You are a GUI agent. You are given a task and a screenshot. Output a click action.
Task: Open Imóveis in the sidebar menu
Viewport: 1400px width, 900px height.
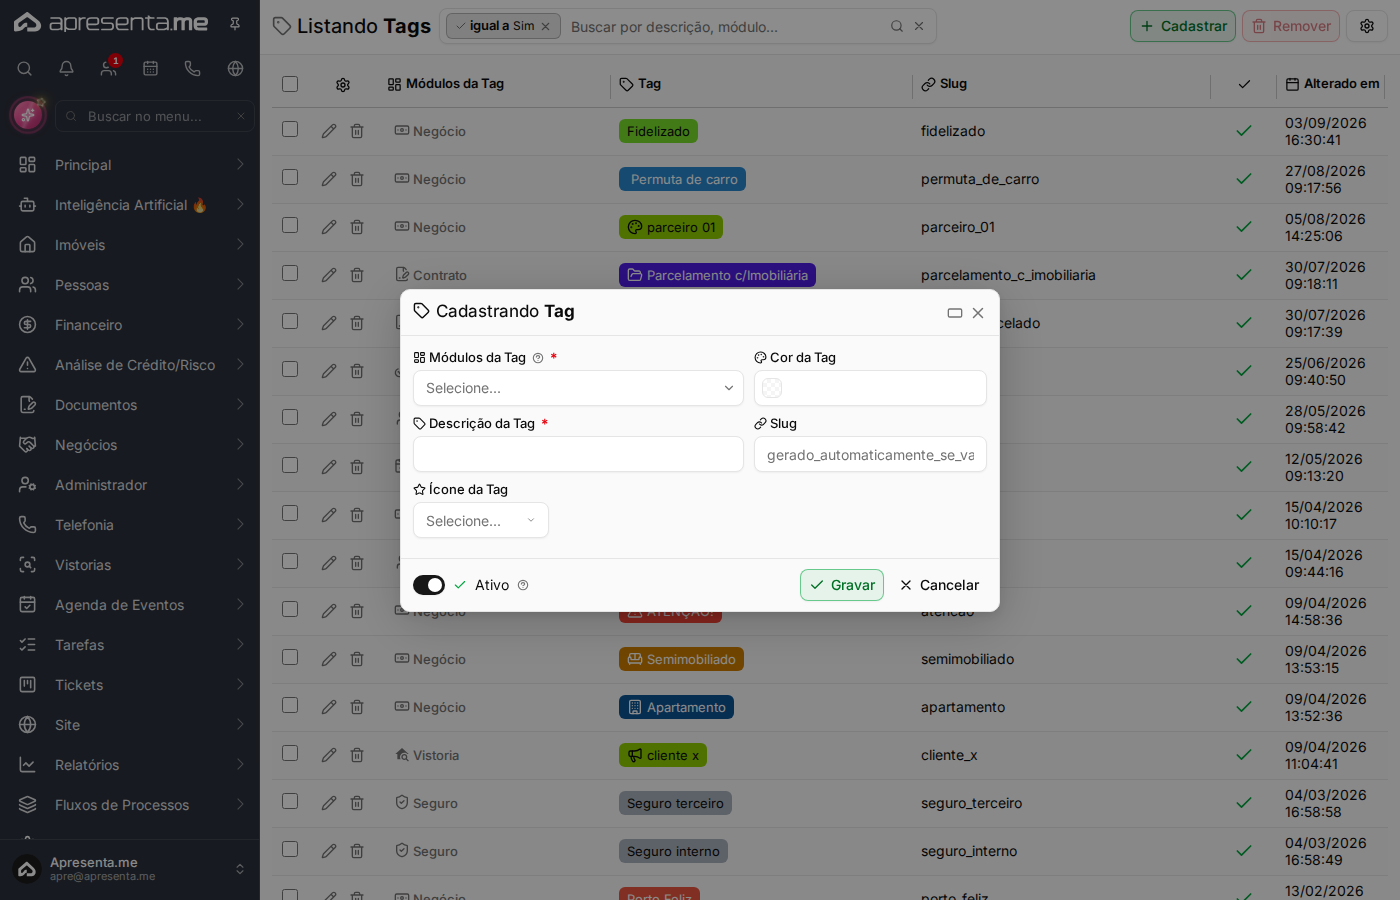130,245
